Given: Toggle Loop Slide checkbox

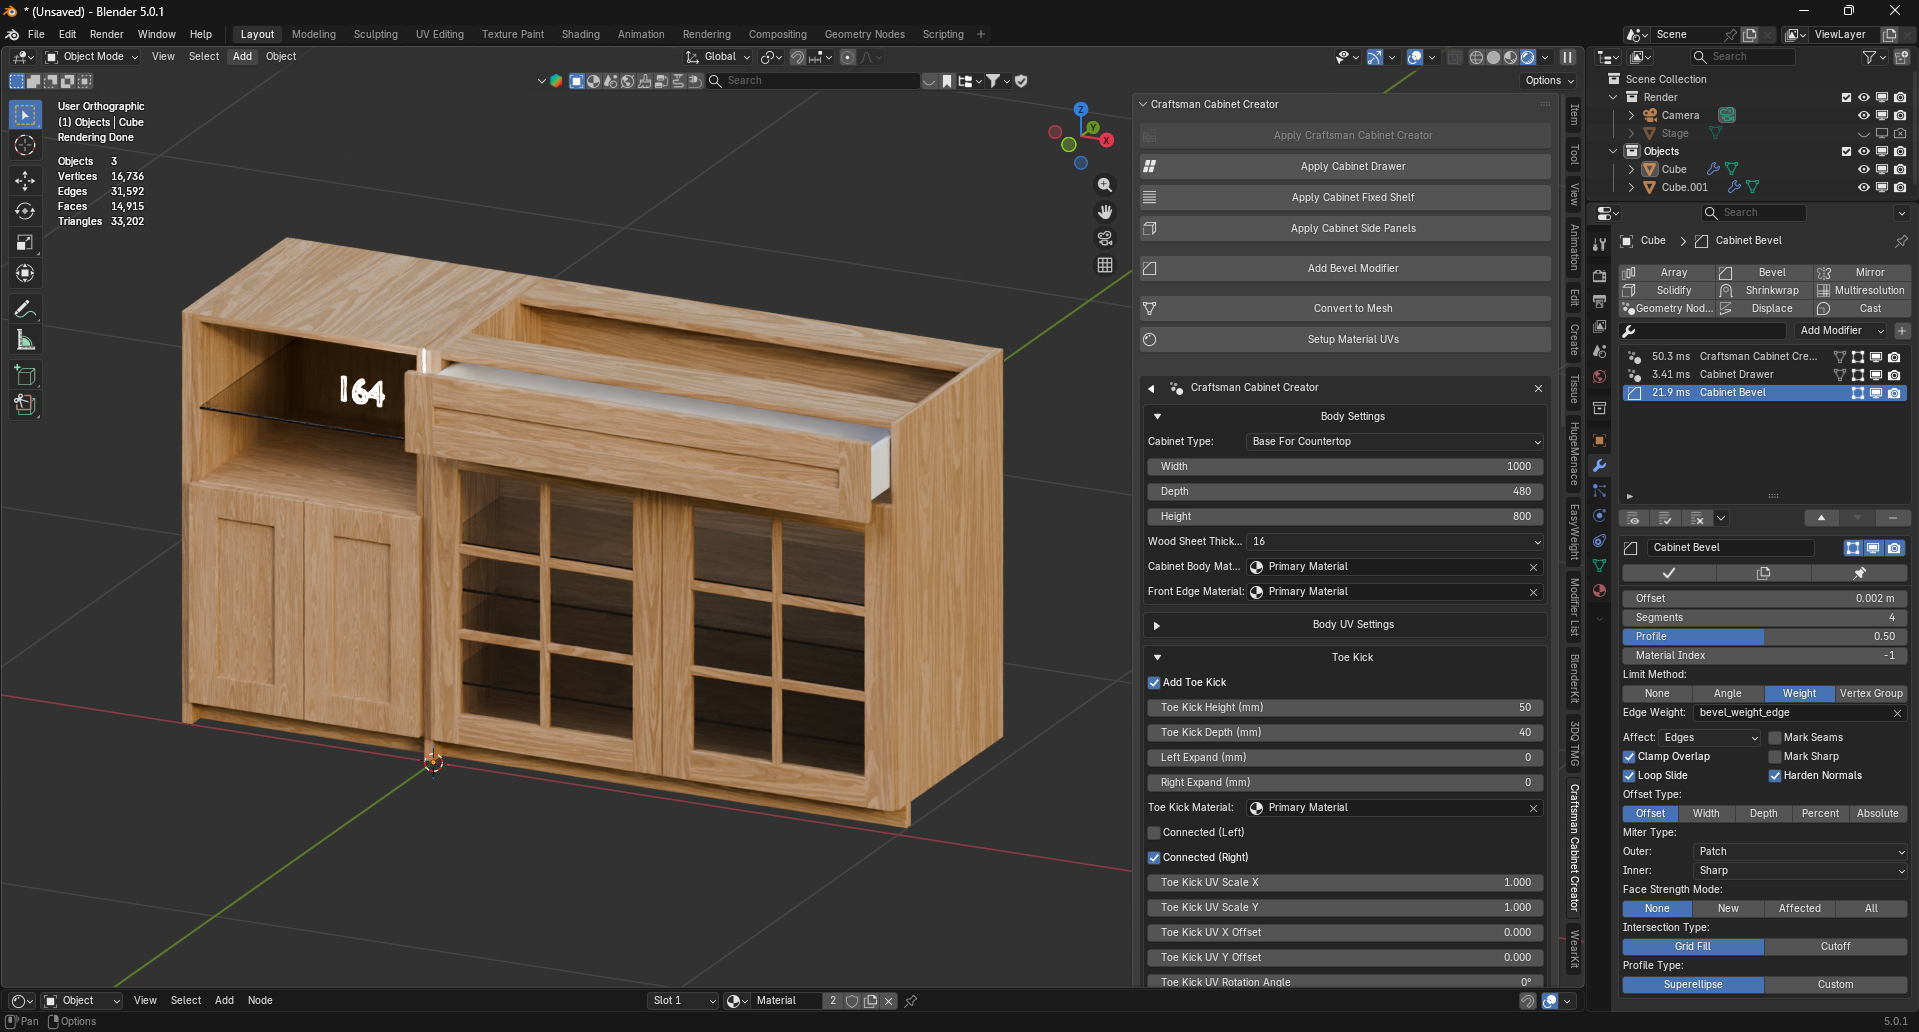Looking at the screenshot, I should pyautogui.click(x=1629, y=776).
